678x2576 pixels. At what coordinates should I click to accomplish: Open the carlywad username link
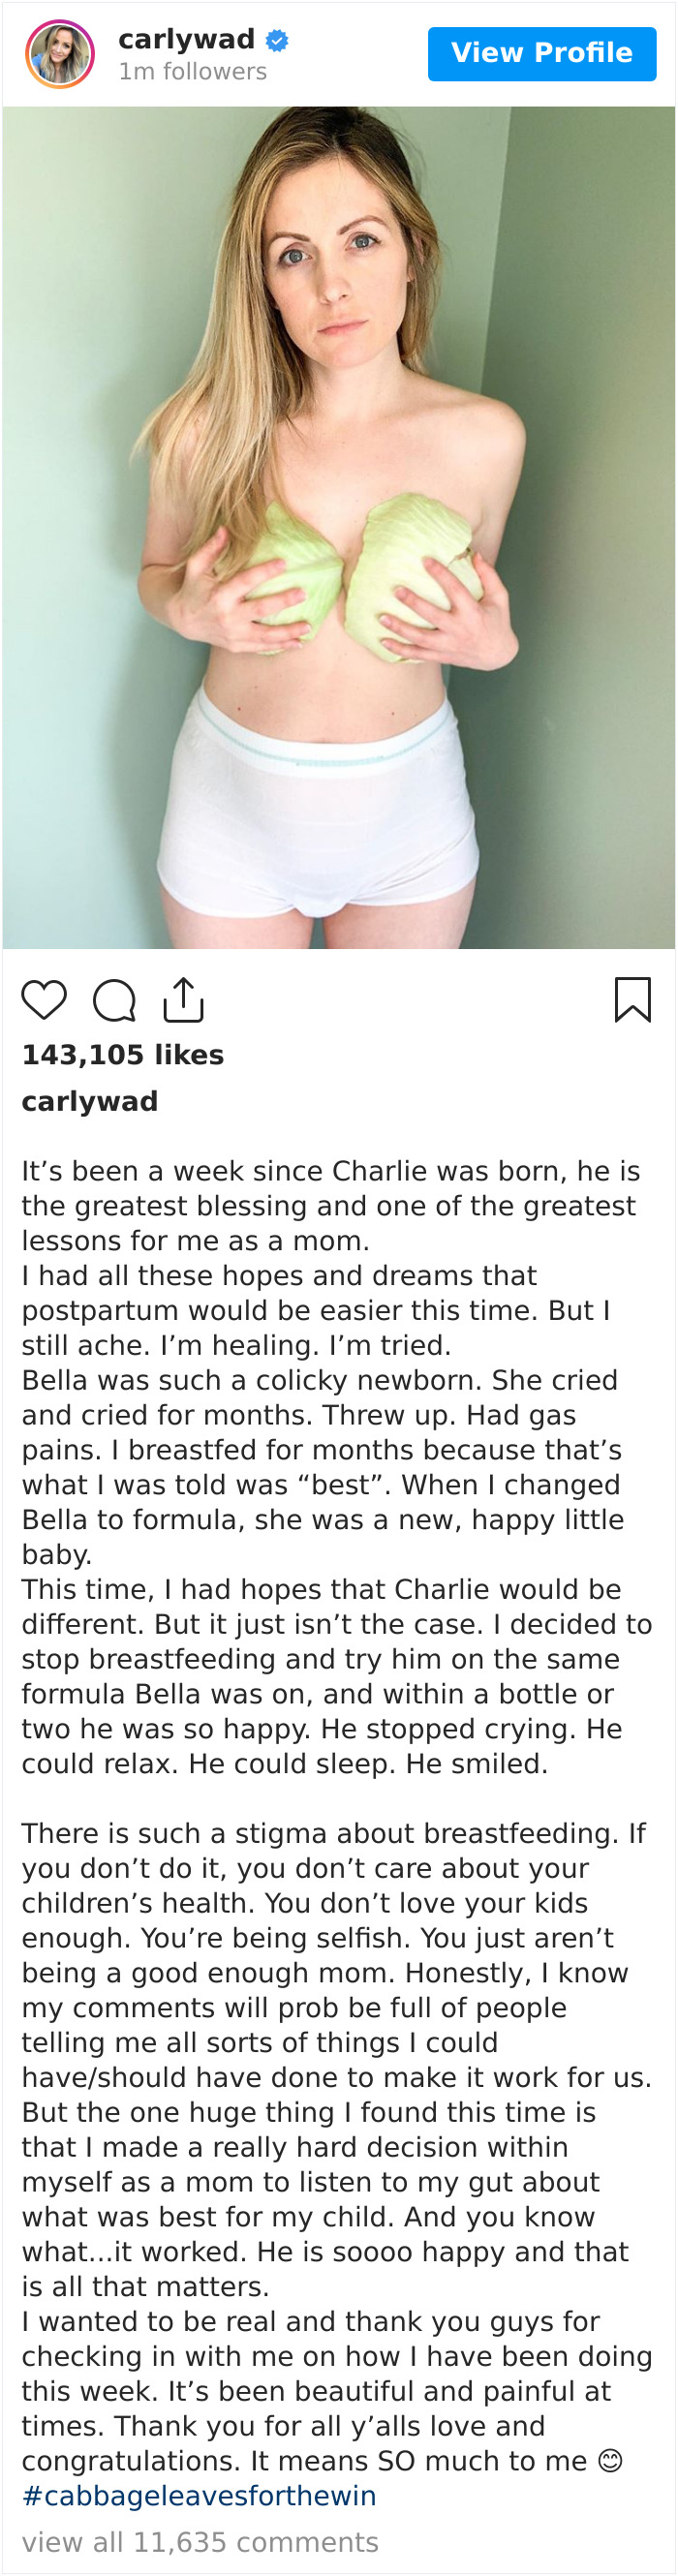point(185,40)
